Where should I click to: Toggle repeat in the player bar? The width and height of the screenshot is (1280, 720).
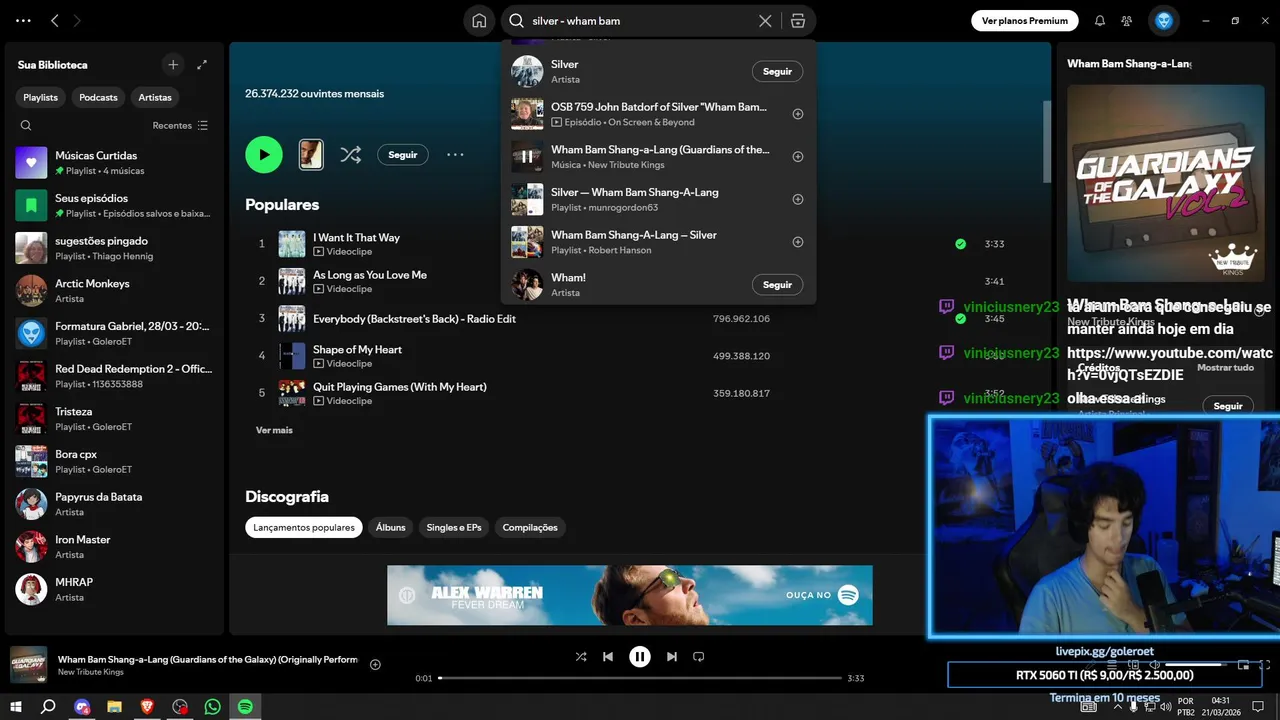pos(699,657)
